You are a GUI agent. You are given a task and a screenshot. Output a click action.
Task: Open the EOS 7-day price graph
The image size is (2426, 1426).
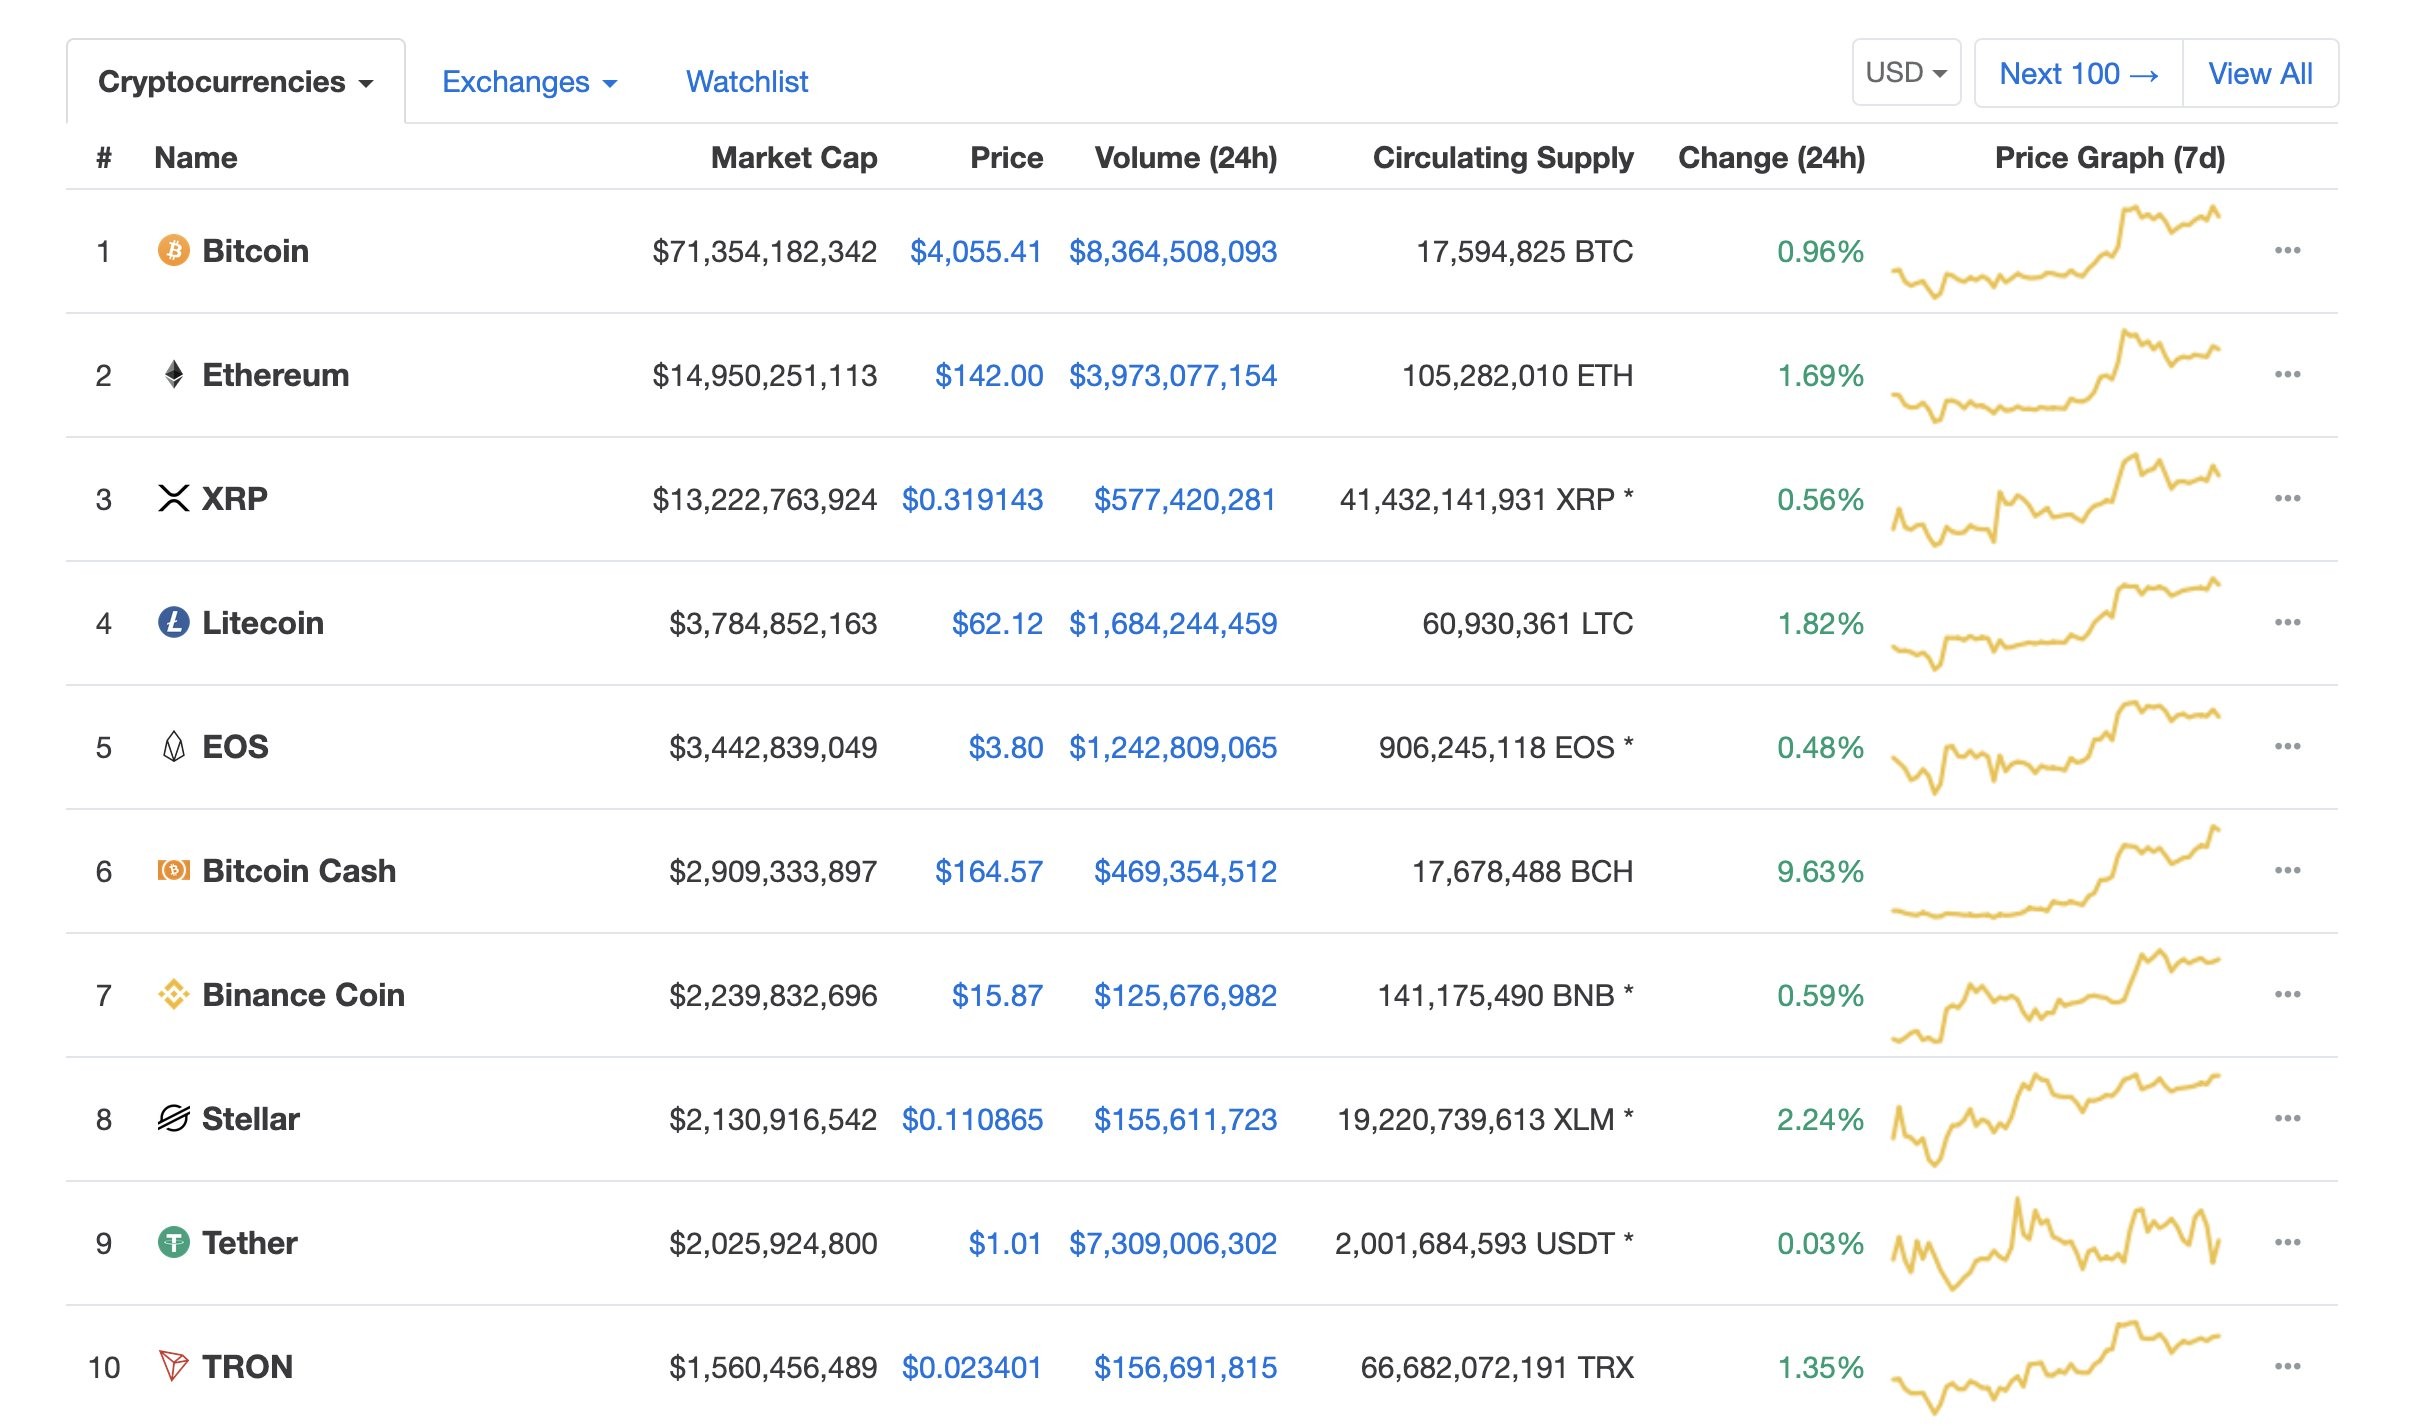pos(2056,747)
